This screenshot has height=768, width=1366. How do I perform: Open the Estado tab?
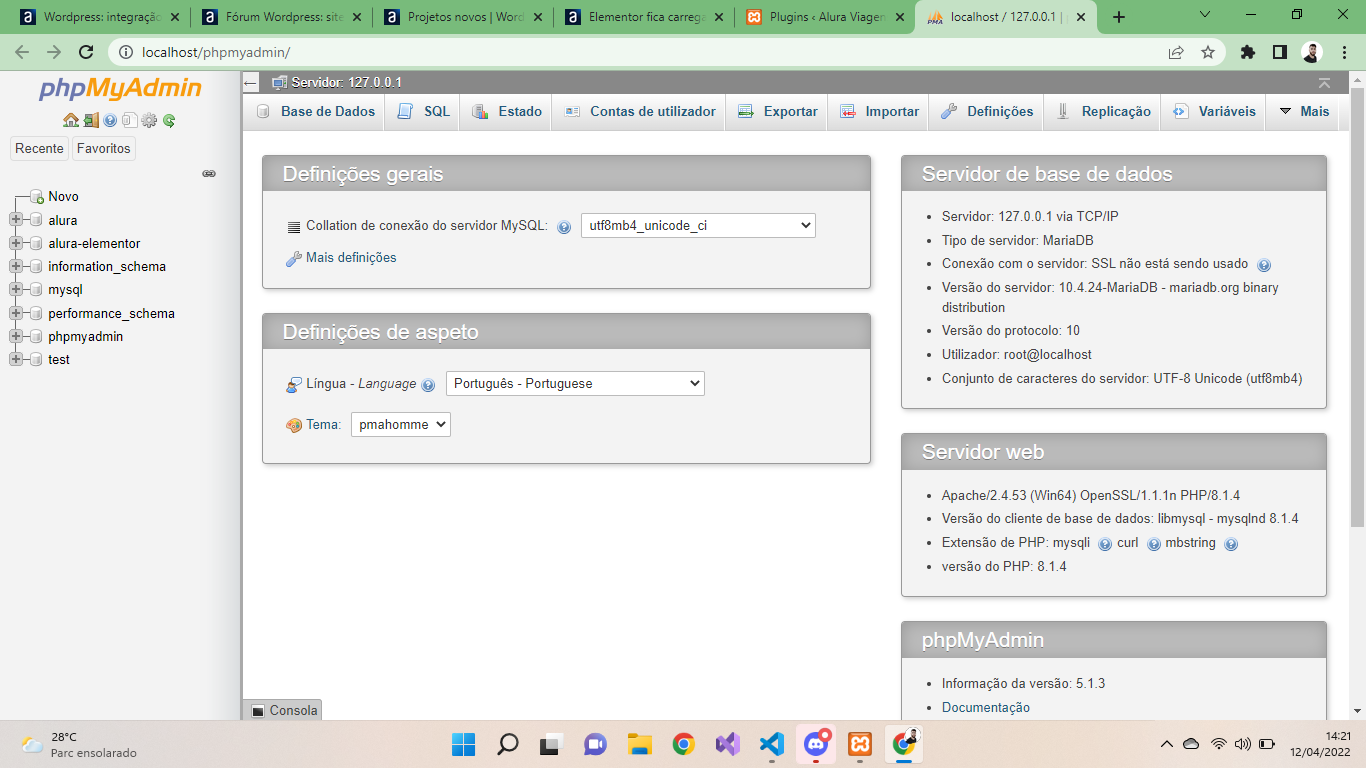coord(505,111)
